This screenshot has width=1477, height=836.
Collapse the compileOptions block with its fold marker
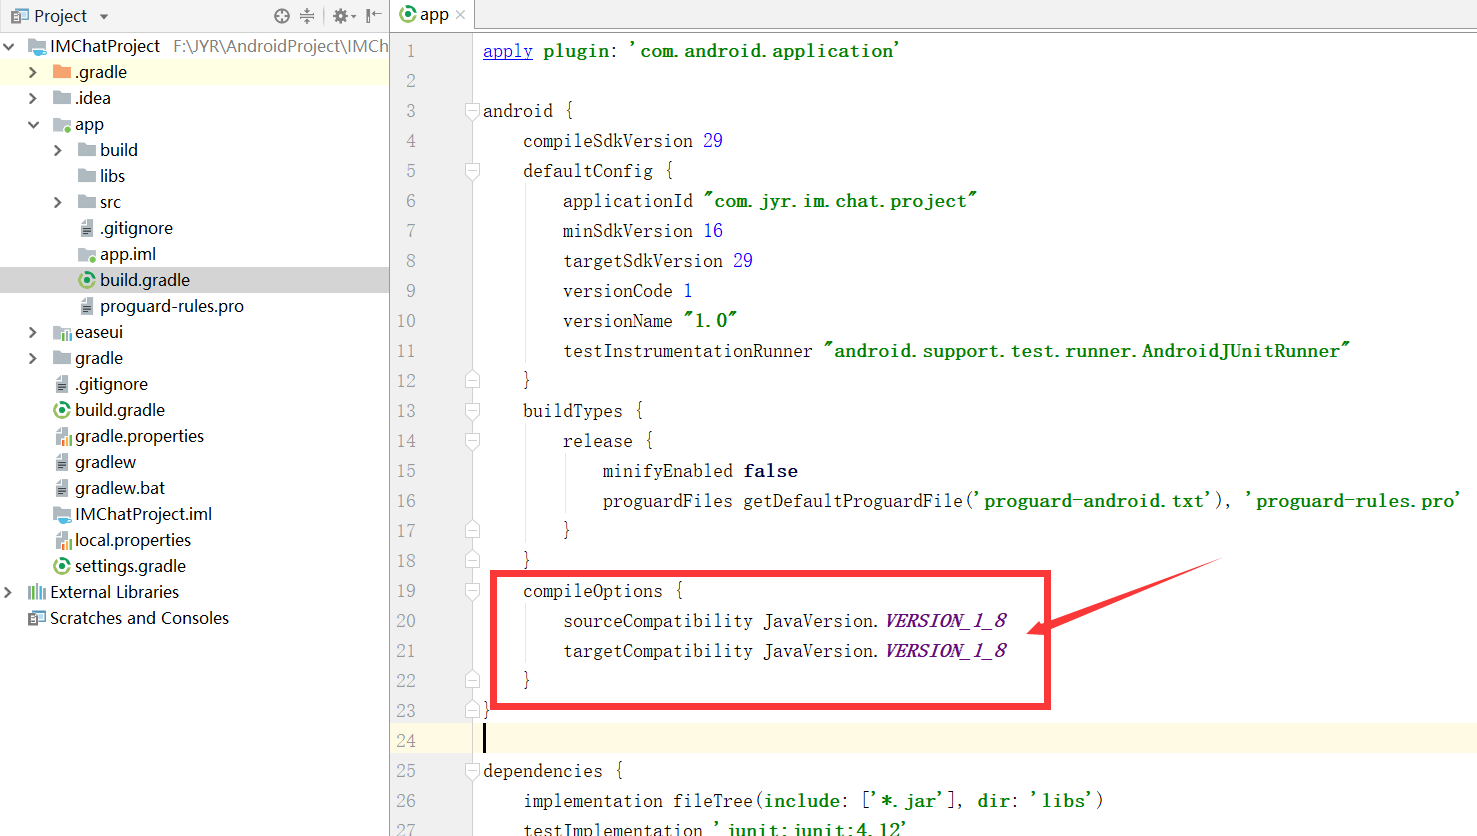point(471,590)
